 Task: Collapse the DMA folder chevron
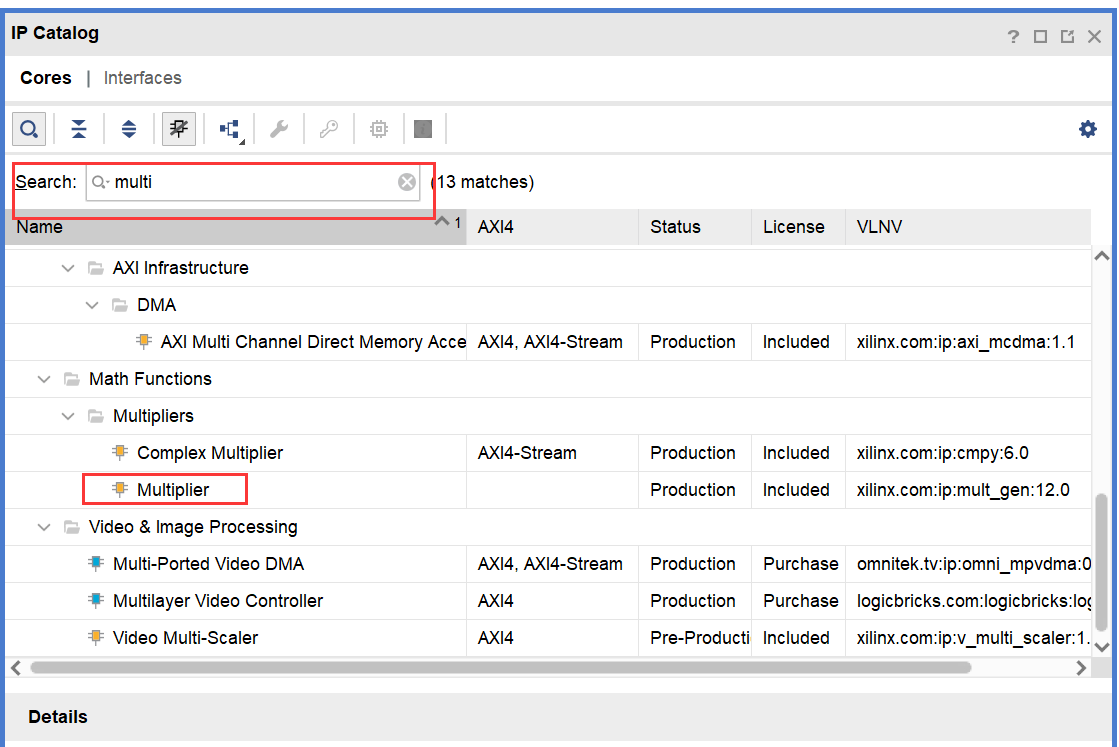click(92, 305)
